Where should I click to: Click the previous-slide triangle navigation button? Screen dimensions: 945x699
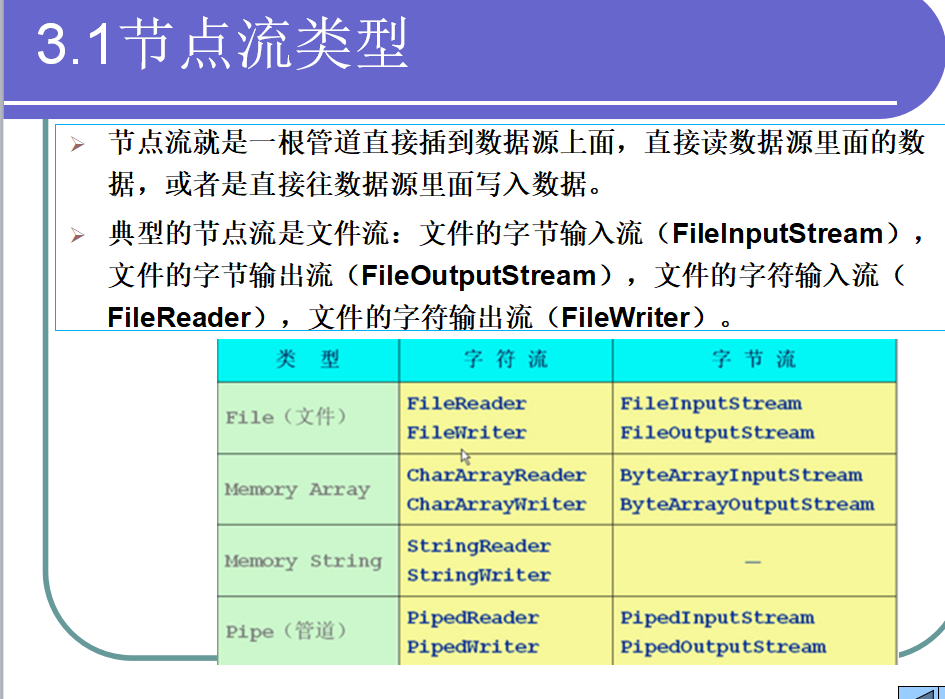click(918, 692)
